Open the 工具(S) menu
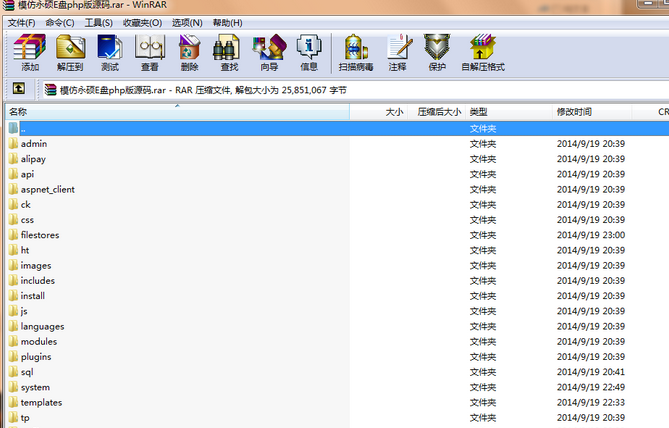 pyautogui.click(x=99, y=23)
